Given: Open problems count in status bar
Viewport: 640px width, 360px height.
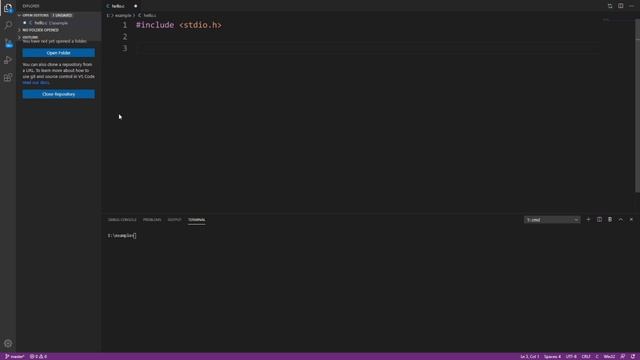Looking at the screenshot, I should [x=38, y=356].
